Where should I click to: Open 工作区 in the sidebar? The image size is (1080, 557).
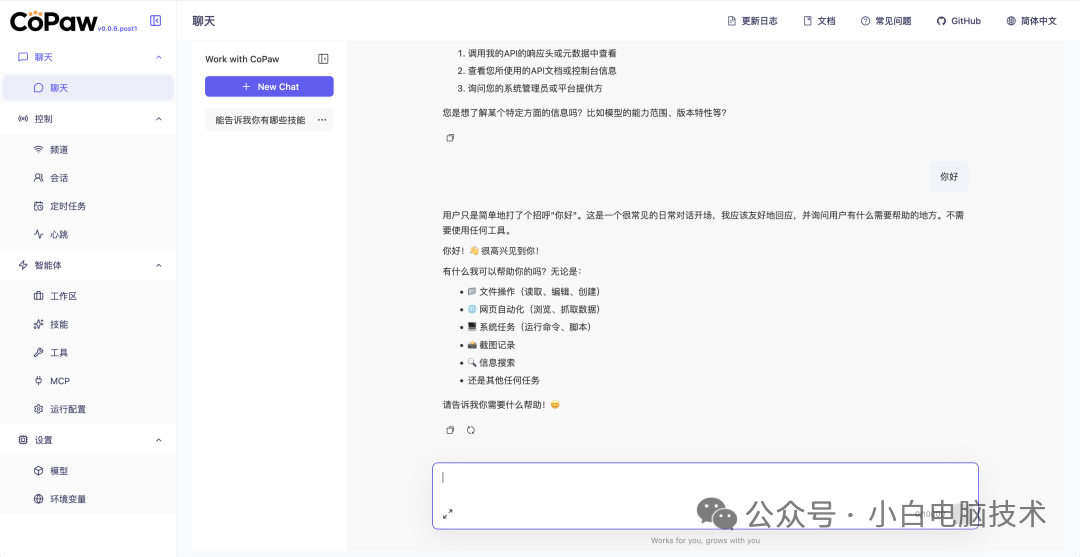(x=88, y=296)
